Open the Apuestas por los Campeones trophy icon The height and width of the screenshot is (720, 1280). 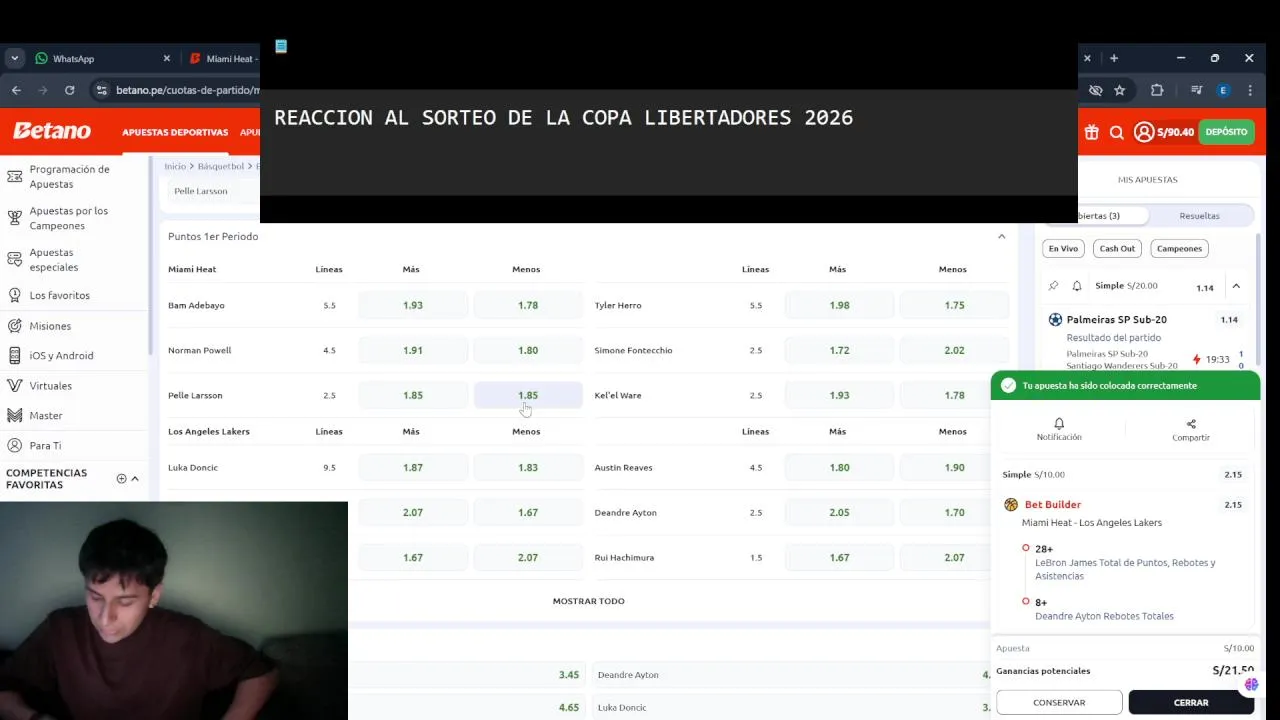14,218
